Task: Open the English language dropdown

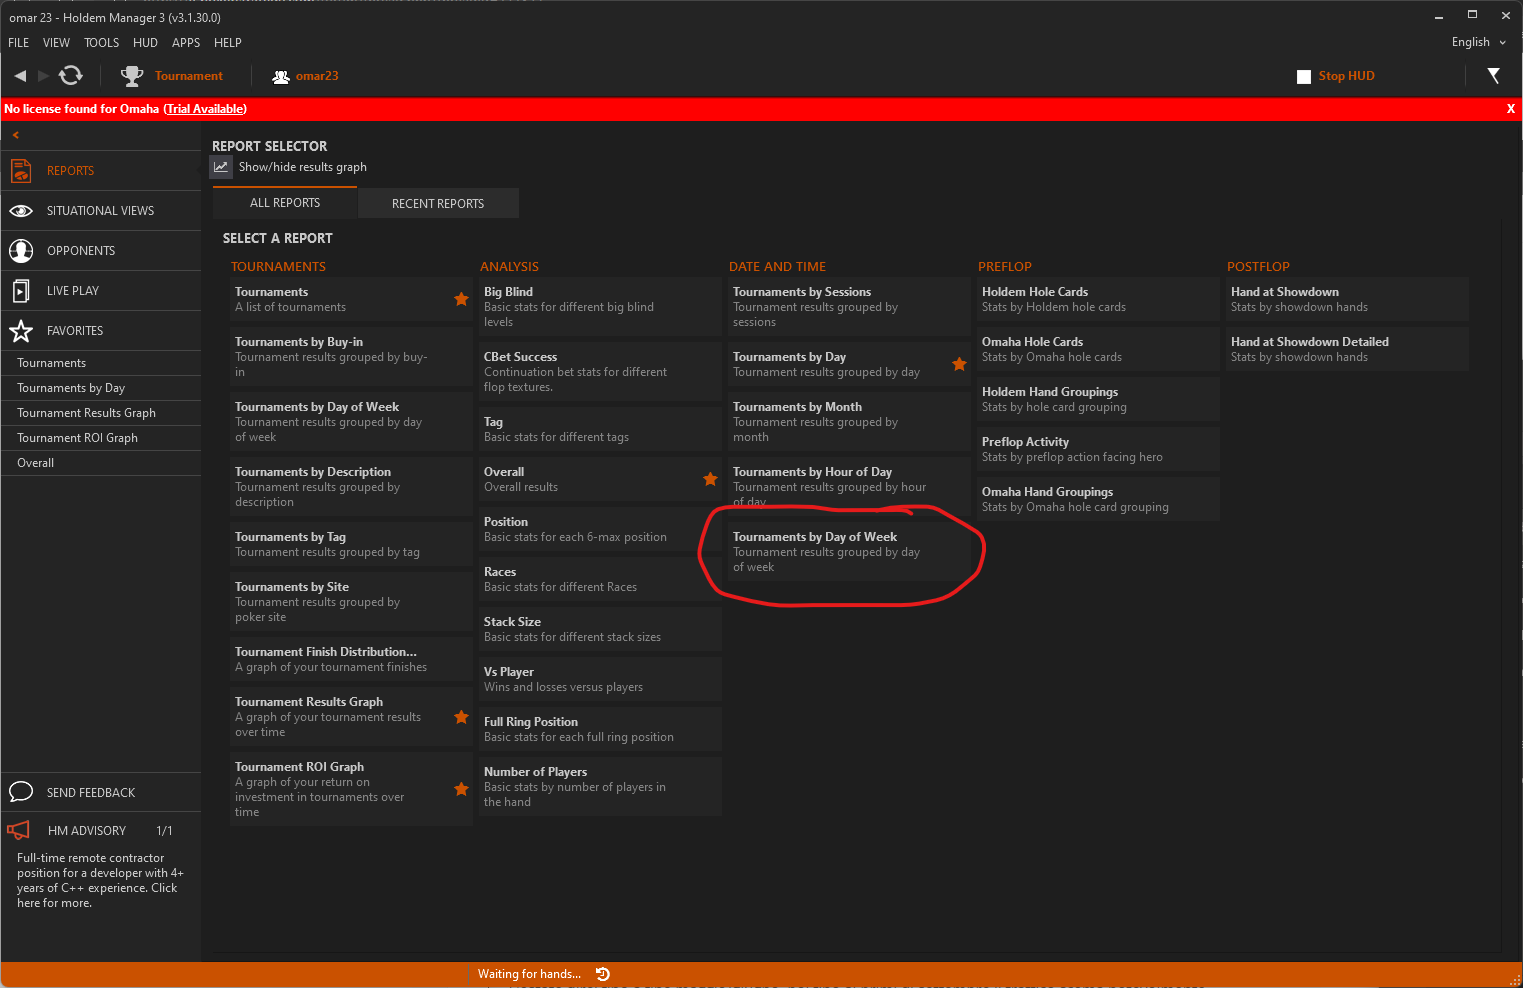Action: (x=1478, y=42)
